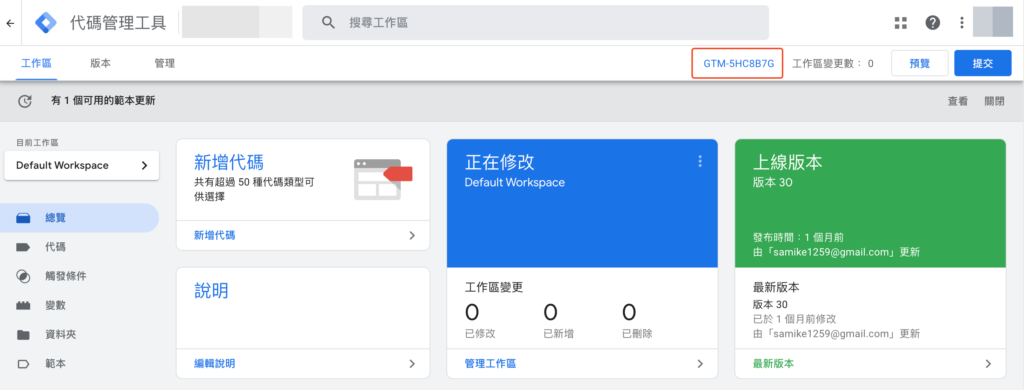Switch to the 工作區 tab
The height and width of the screenshot is (390, 1024).
[36, 63]
